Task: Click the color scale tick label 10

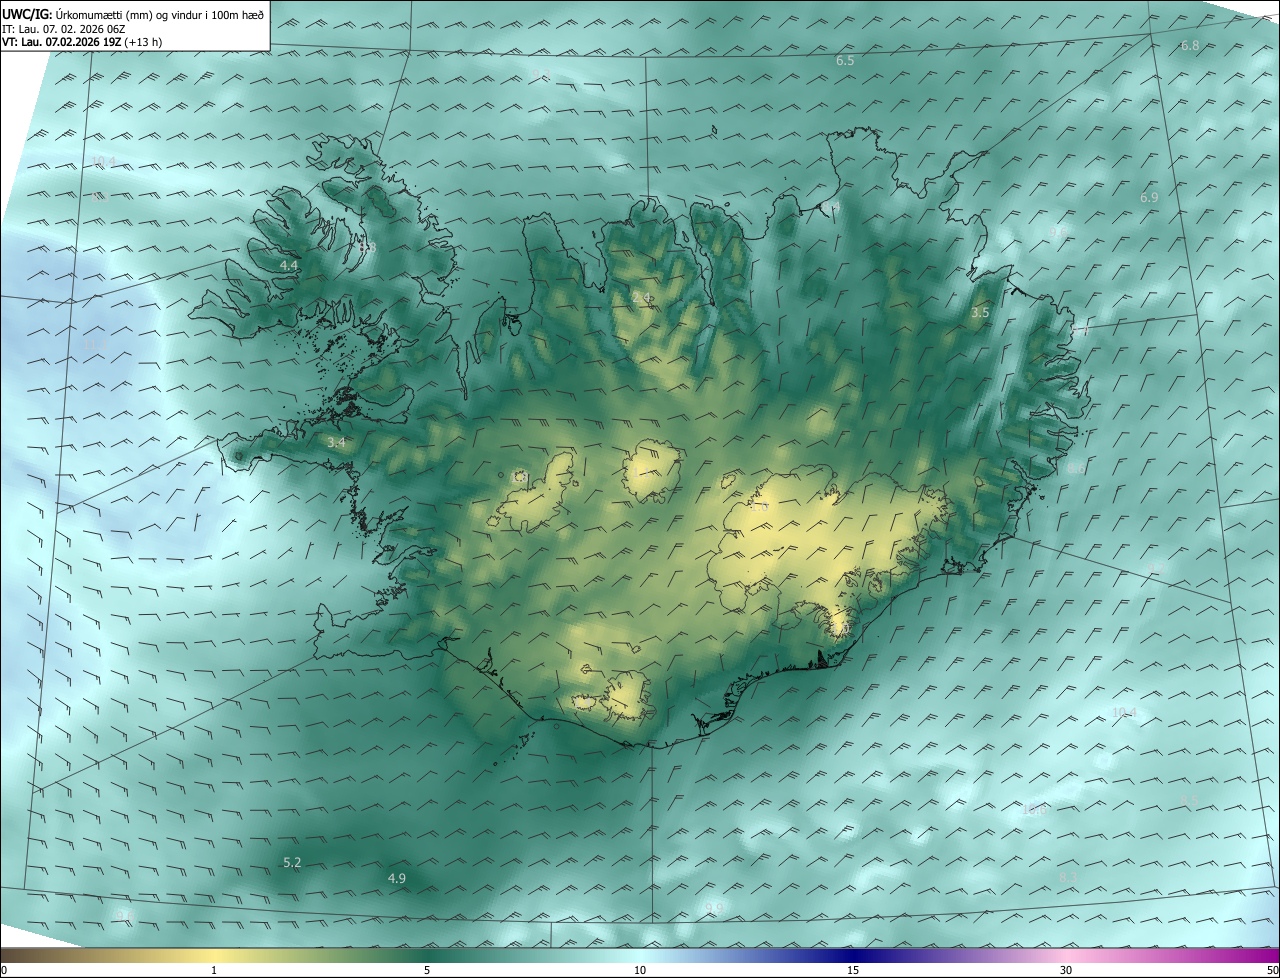Action: pos(640,970)
